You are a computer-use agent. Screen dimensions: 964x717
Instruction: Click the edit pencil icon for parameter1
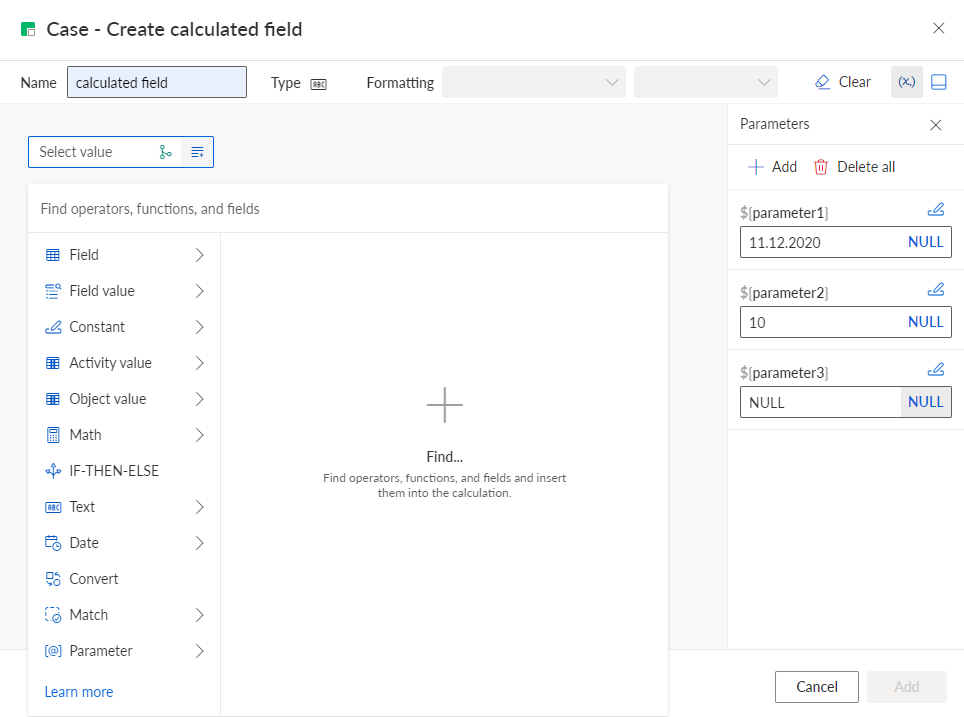(936, 210)
